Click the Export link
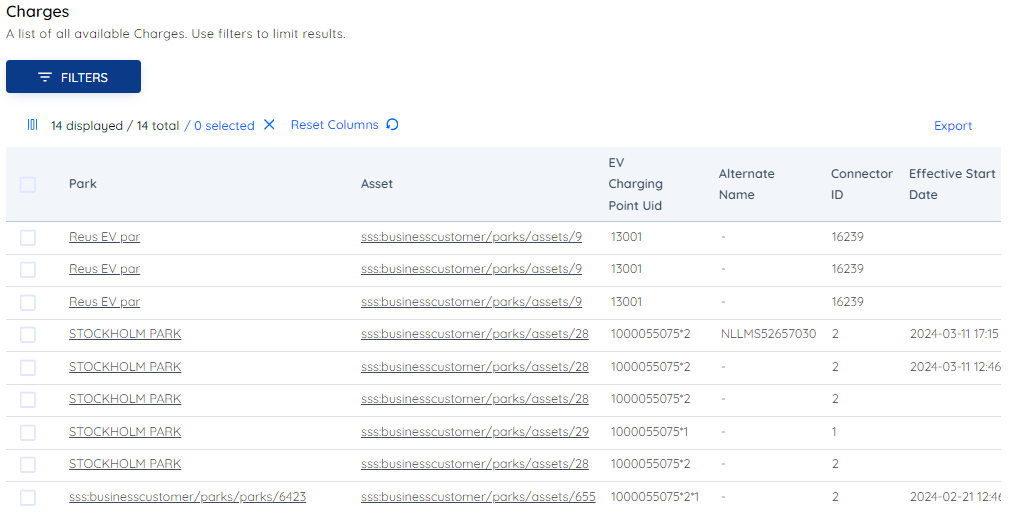 point(953,126)
